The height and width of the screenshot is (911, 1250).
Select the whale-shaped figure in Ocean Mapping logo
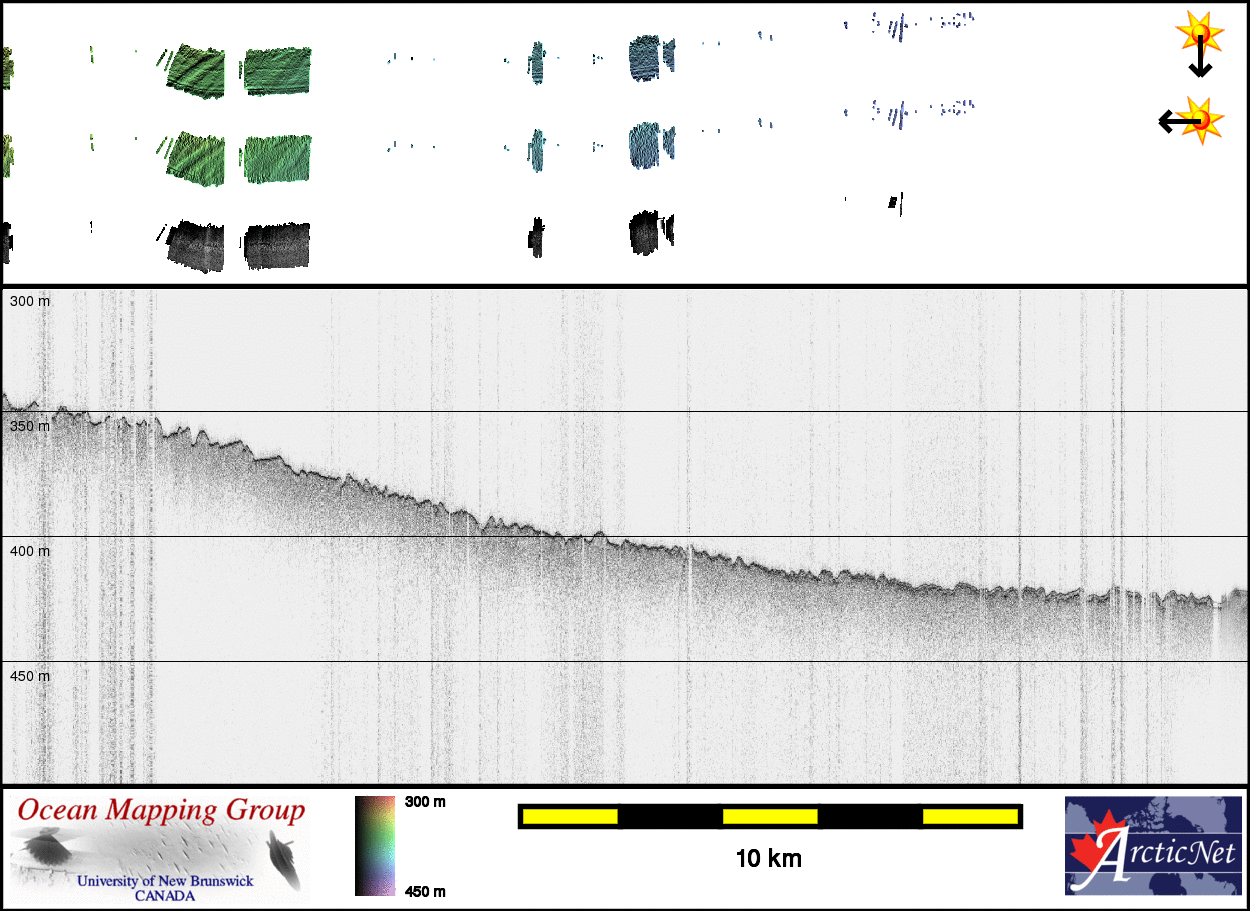coord(283,860)
